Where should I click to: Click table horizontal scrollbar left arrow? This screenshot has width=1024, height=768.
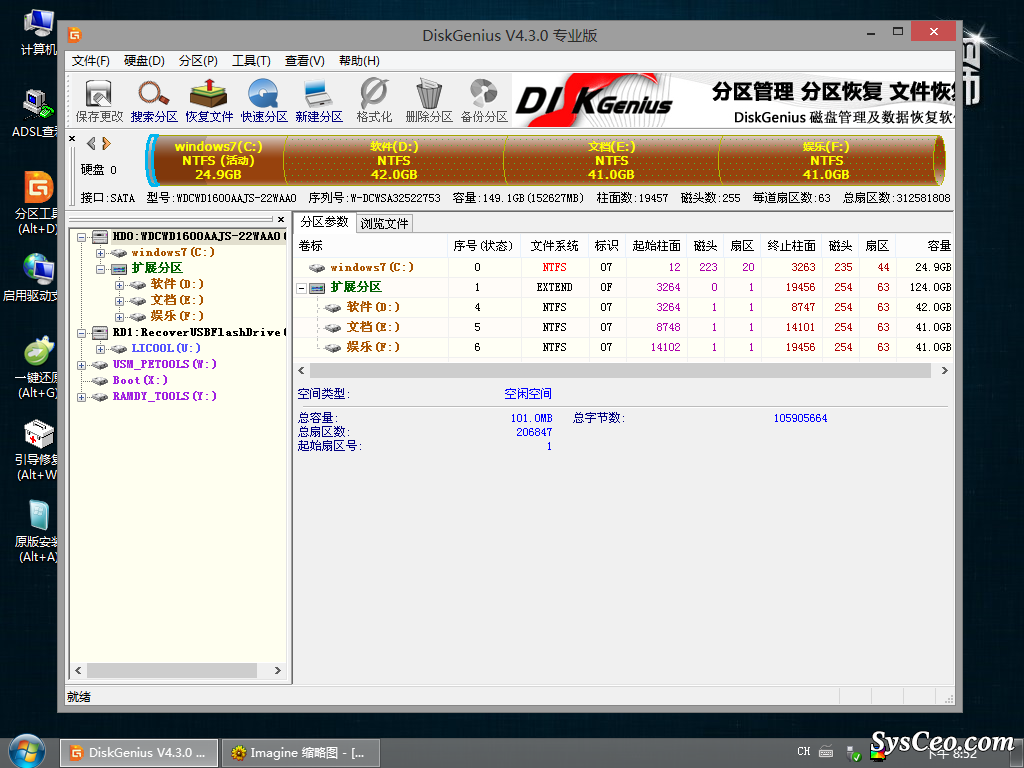(x=301, y=370)
